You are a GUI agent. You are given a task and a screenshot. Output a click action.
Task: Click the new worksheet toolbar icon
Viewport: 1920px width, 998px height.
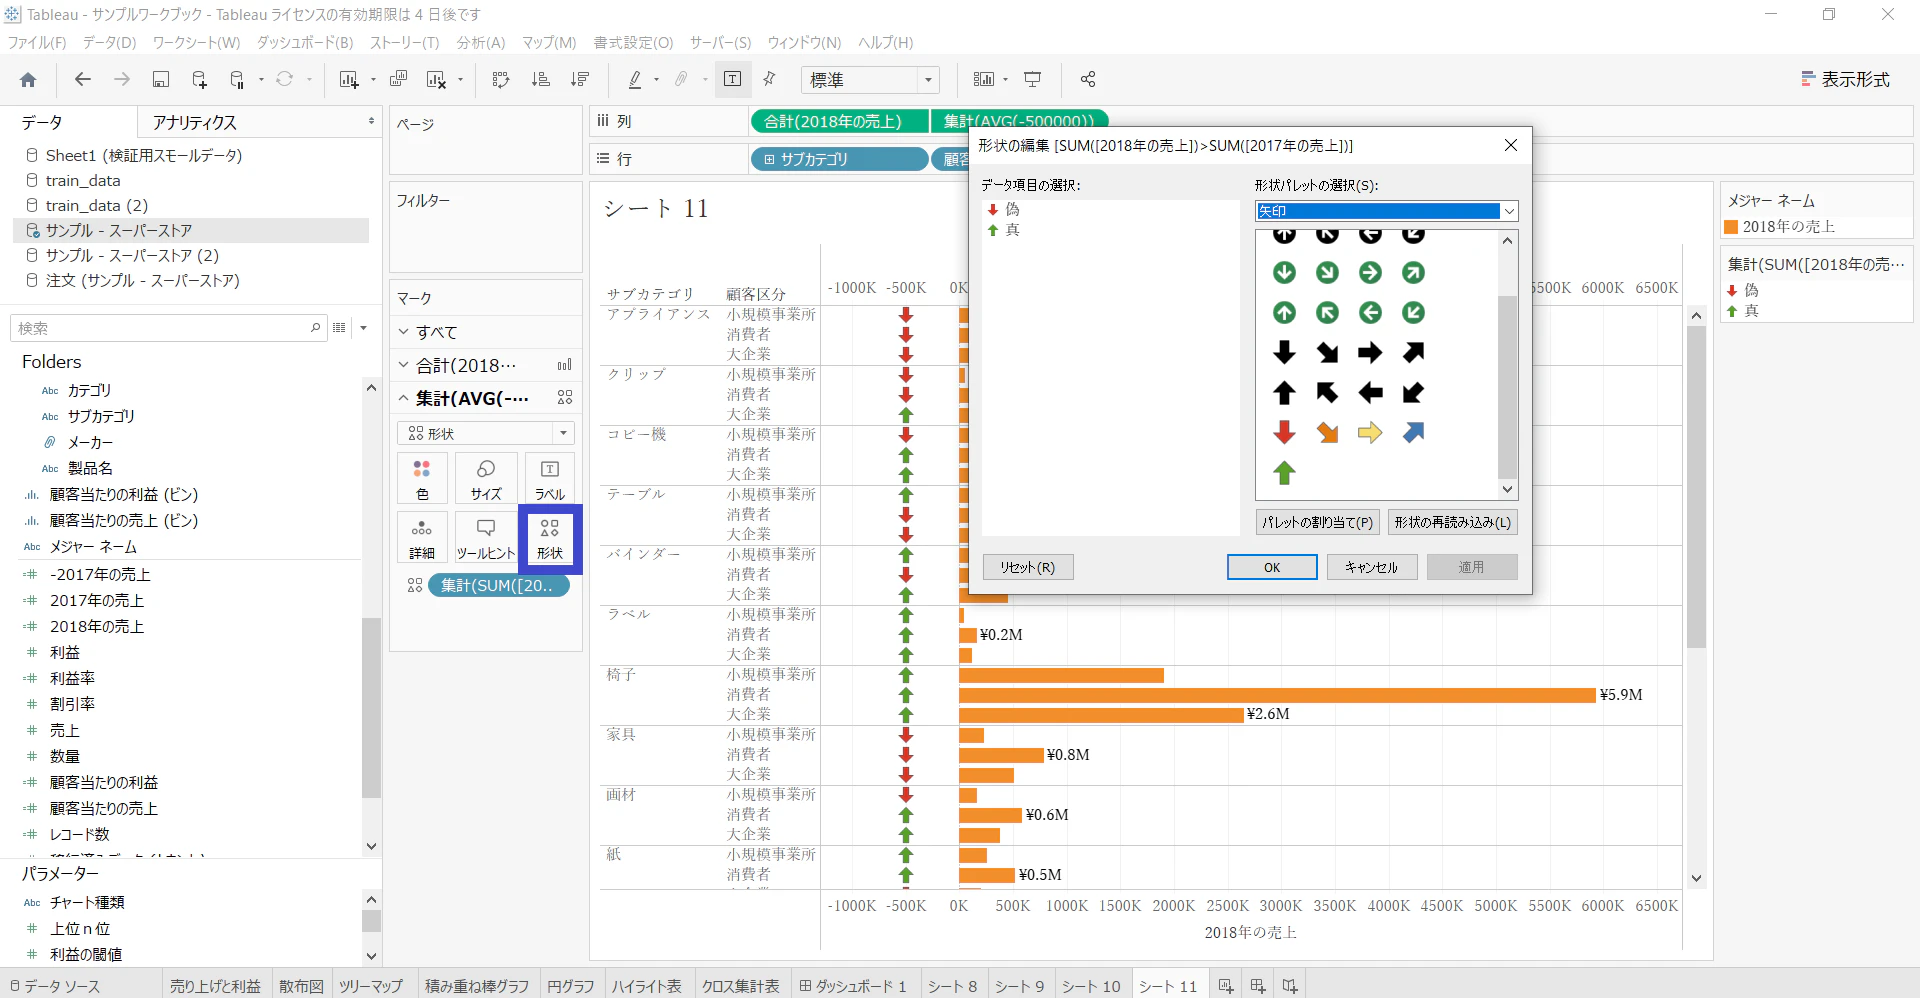348,80
